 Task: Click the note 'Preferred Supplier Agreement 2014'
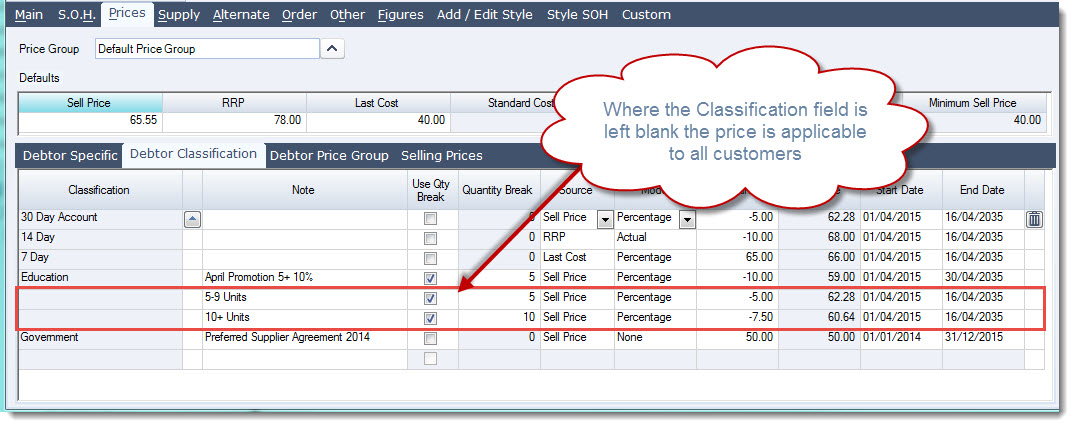(x=288, y=337)
